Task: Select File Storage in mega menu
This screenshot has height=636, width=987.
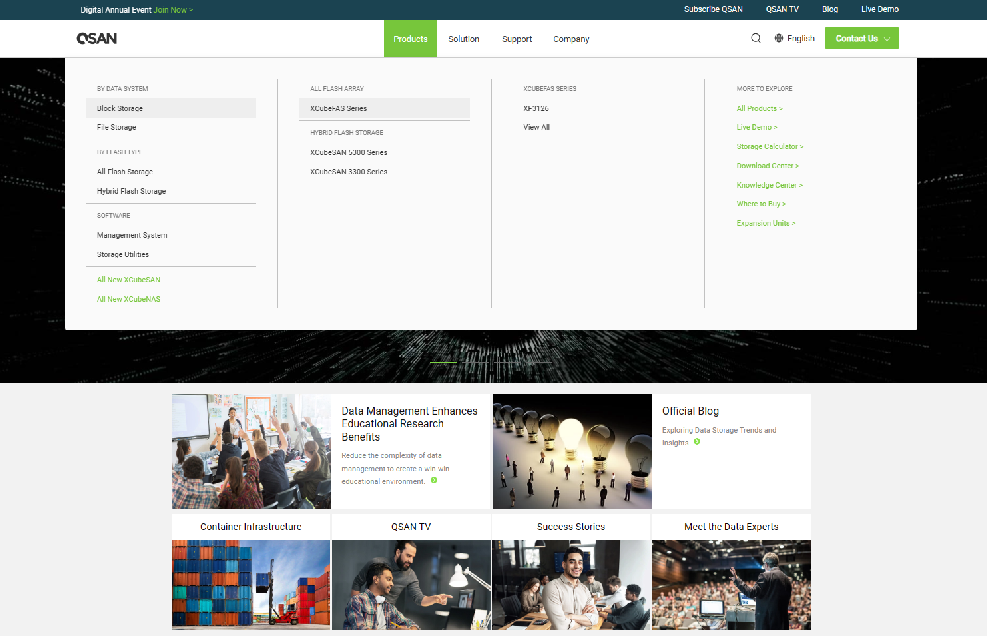Action: click(x=116, y=127)
